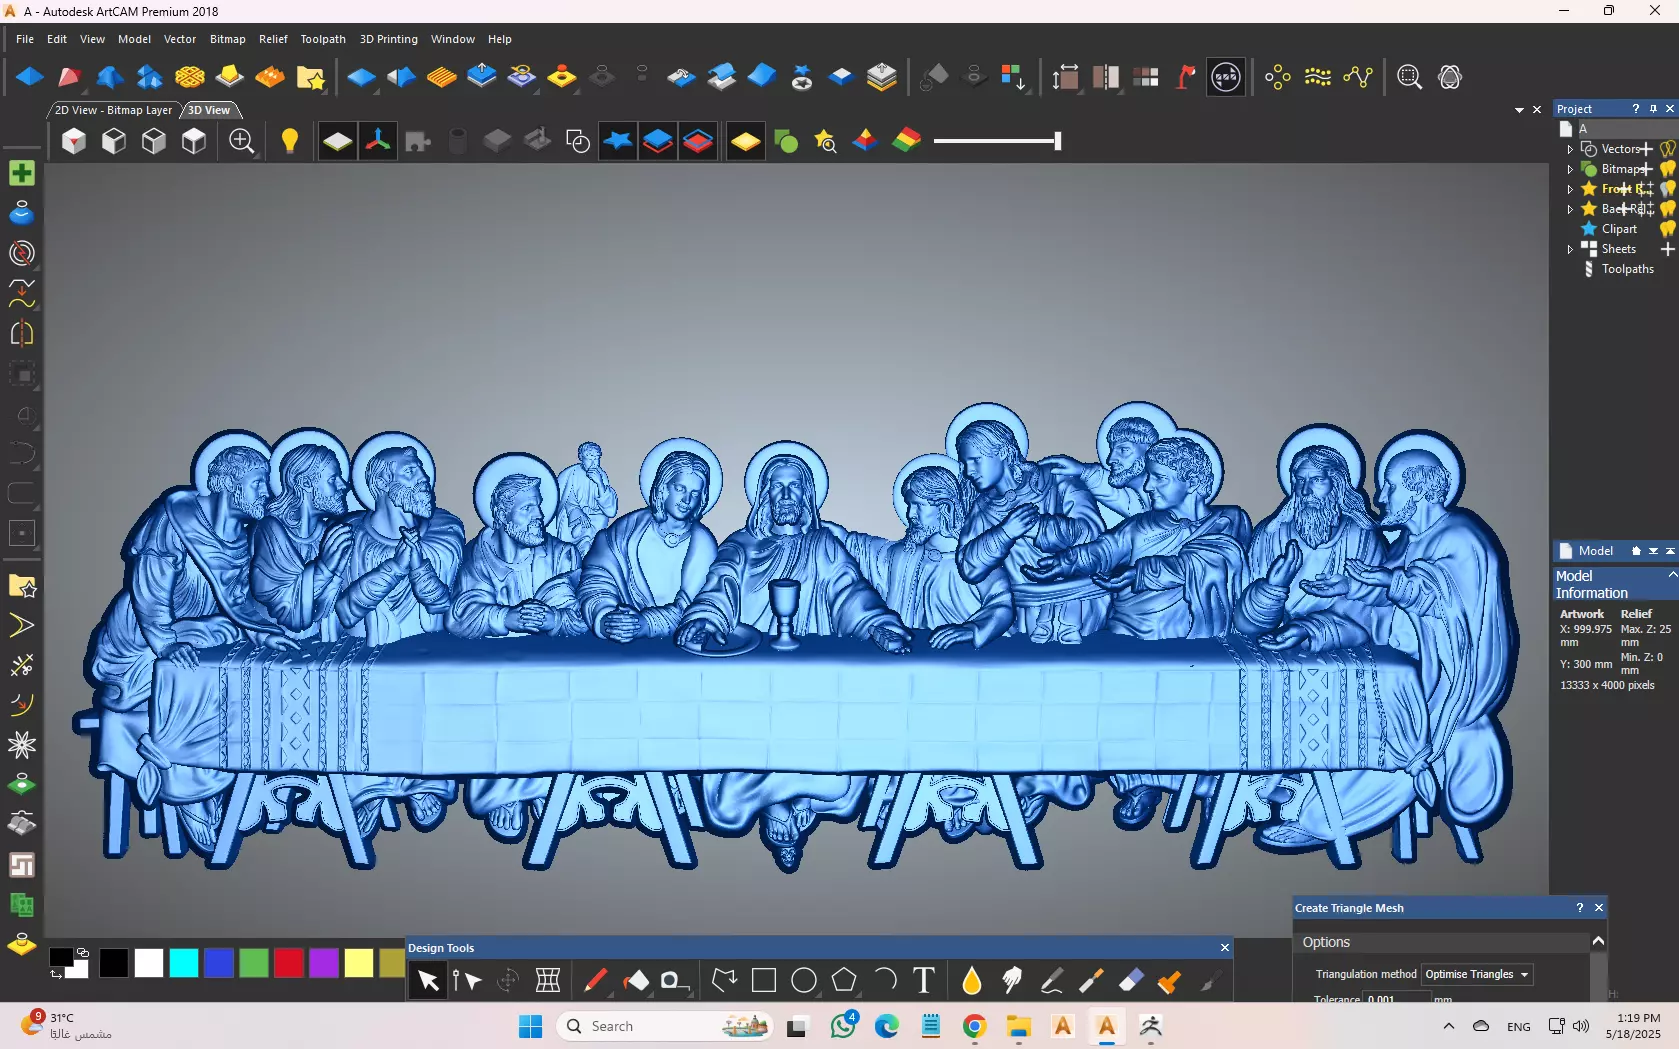Choose the smudge sculpting tool

[x=1011, y=980]
